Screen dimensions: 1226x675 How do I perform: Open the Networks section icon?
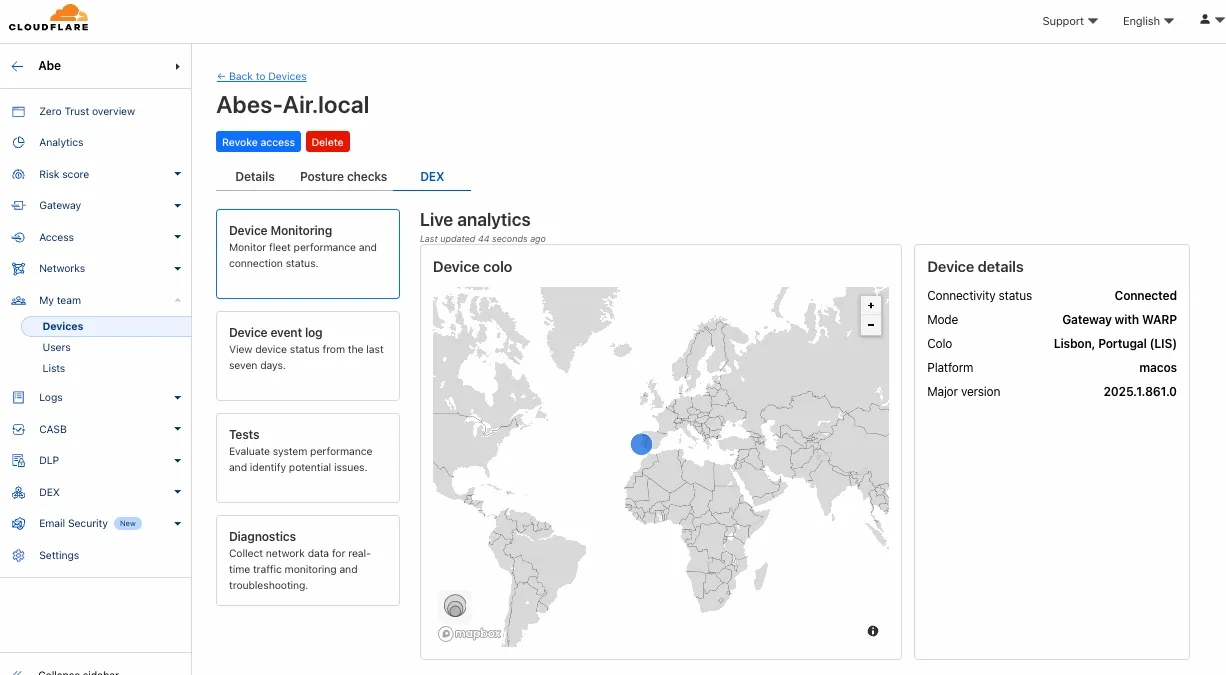18,268
